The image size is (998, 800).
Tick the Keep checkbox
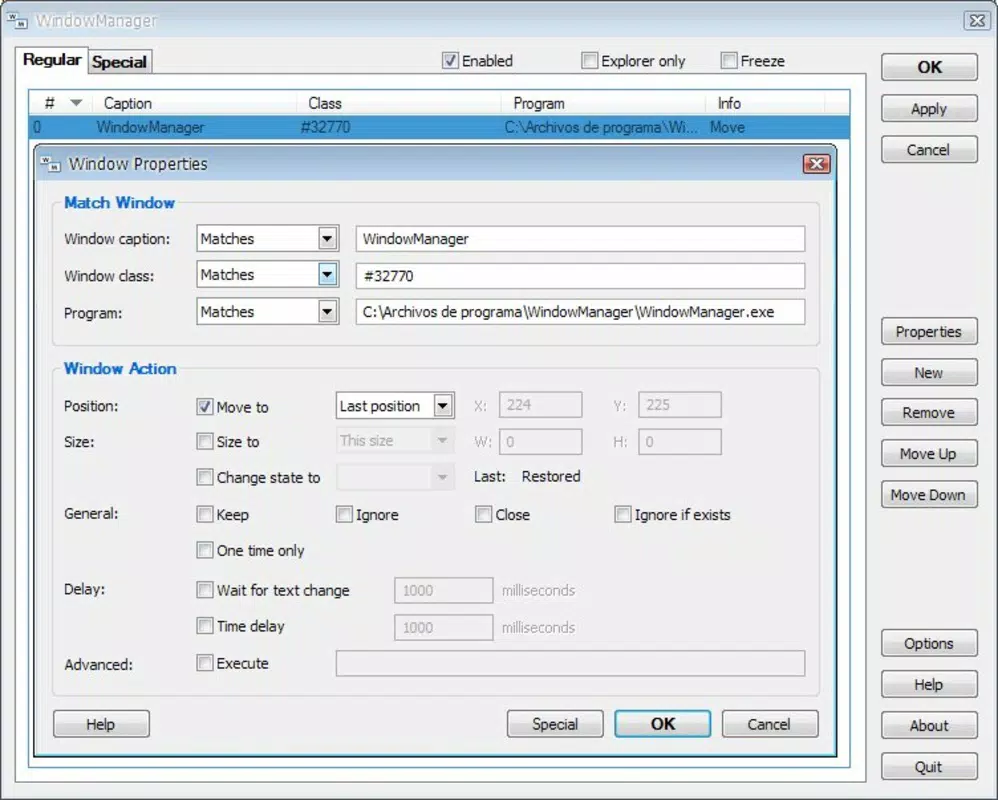point(204,514)
